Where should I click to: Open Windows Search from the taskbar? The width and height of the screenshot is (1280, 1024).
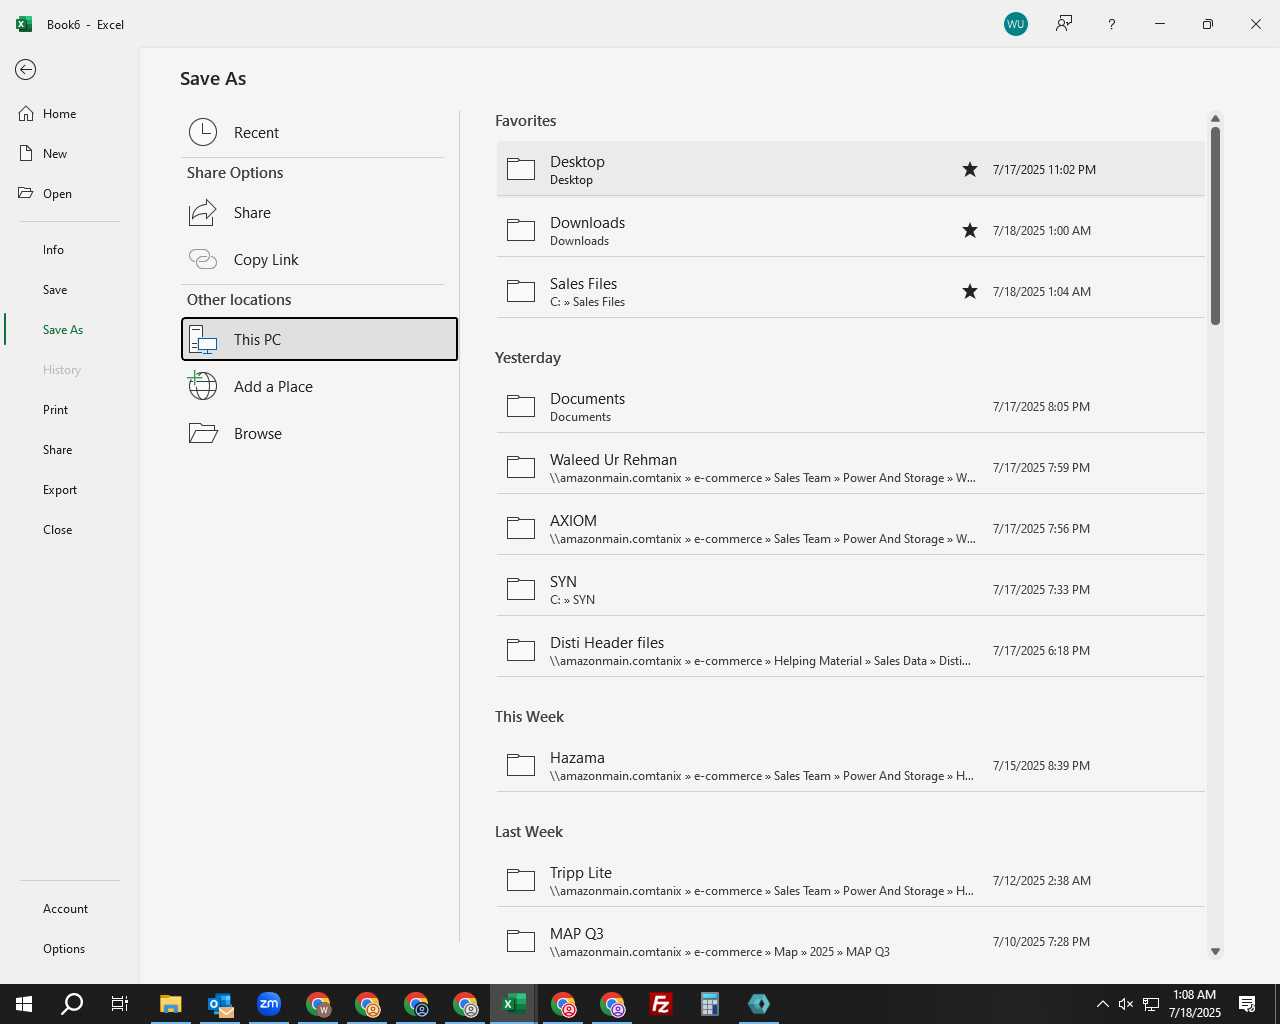pyautogui.click(x=72, y=1004)
